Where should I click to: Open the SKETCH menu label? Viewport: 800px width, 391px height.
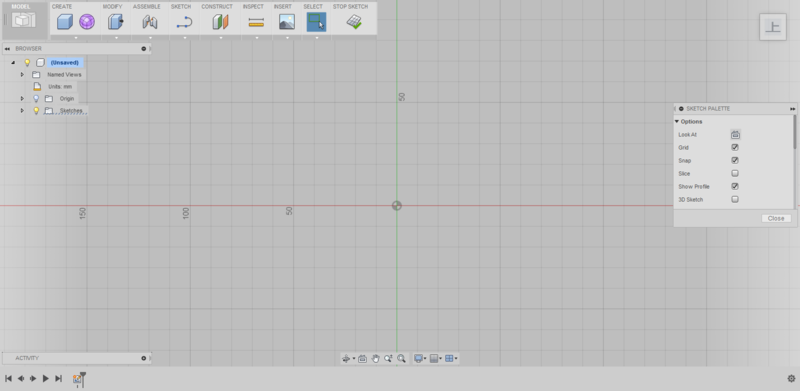pyautogui.click(x=181, y=7)
